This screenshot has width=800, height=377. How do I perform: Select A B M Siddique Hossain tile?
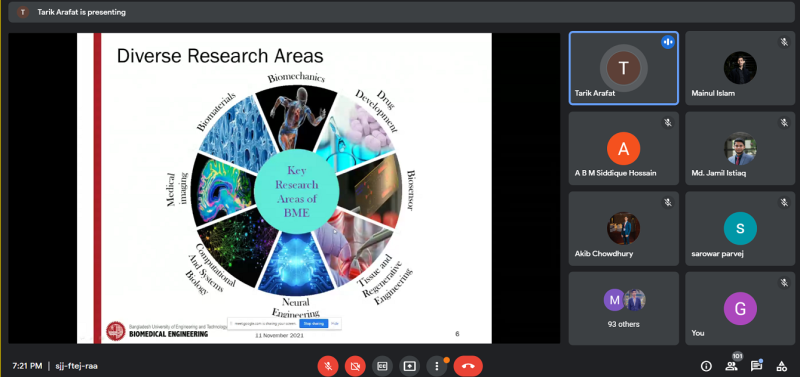coord(623,148)
